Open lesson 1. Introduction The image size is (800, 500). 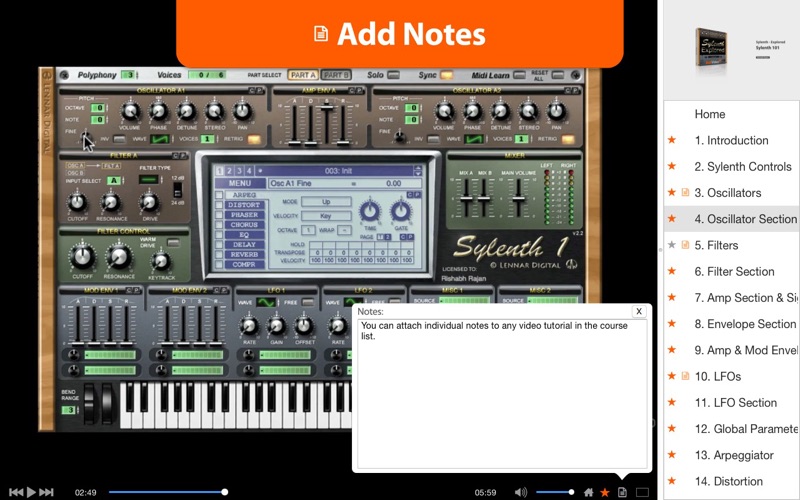[732, 140]
